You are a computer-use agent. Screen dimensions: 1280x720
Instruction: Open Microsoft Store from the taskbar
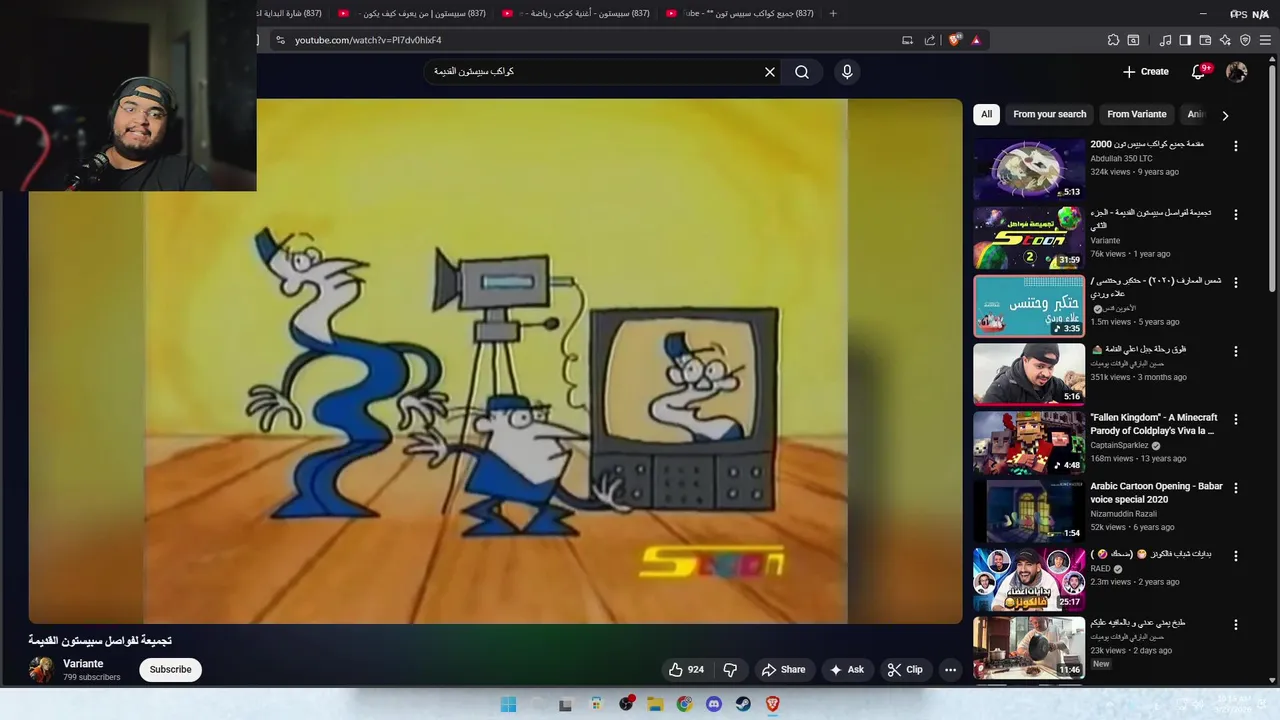[596, 704]
